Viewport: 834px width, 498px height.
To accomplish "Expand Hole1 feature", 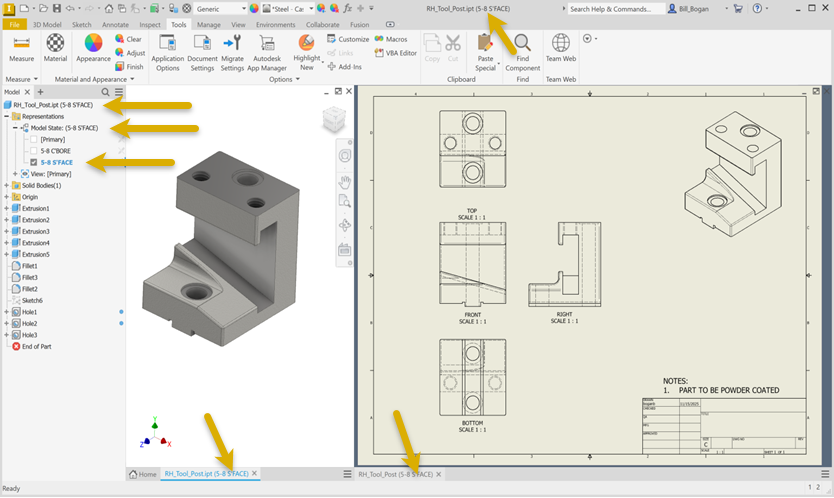I will pyautogui.click(x=6, y=312).
